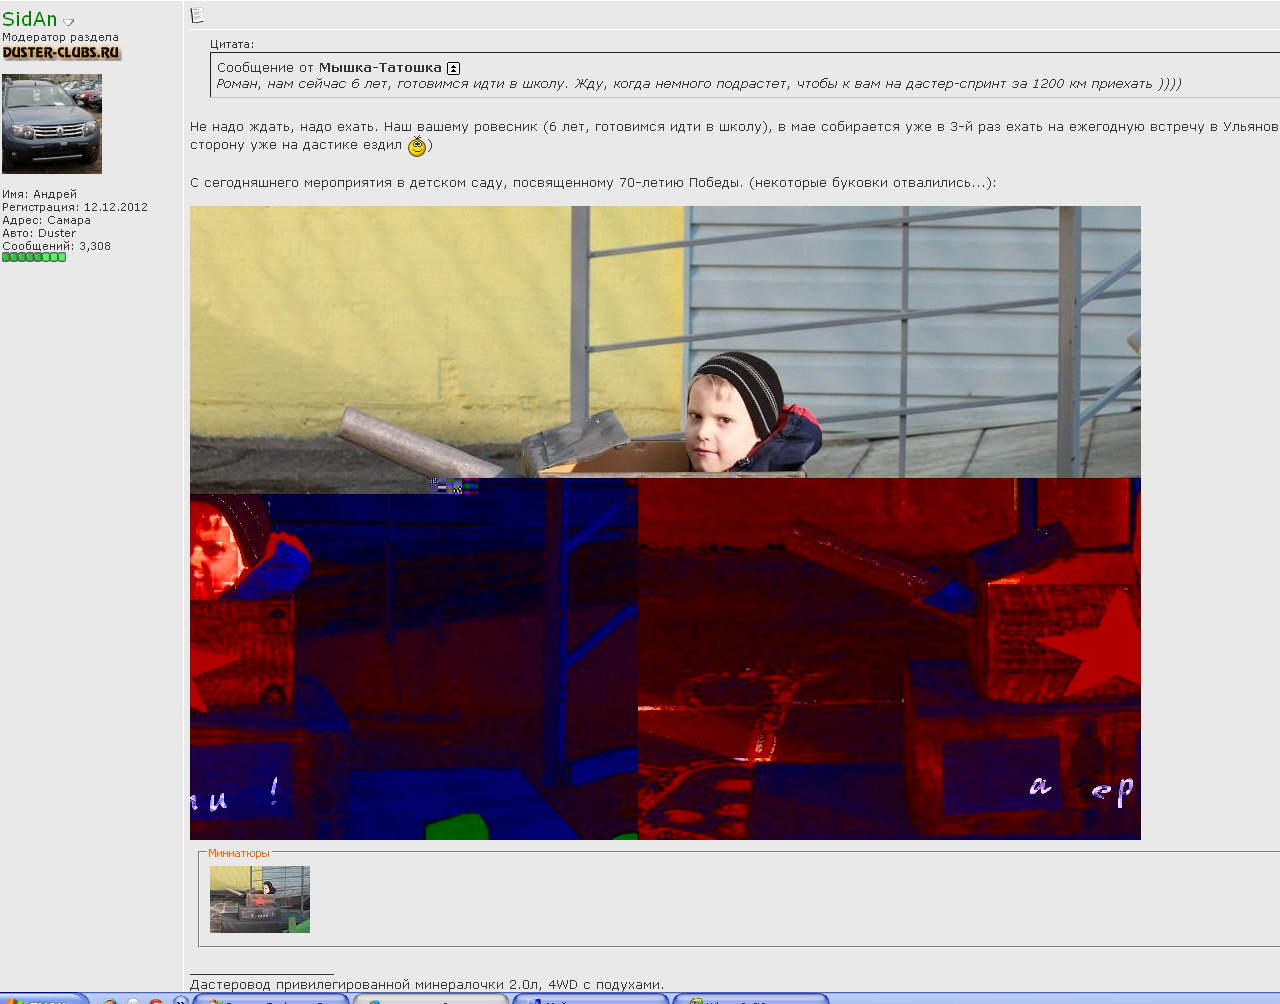The width and height of the screenshot is (1280, 1004).
Task: Open the dropdown arrow beside SidAn
Action: tap(69, 22)
